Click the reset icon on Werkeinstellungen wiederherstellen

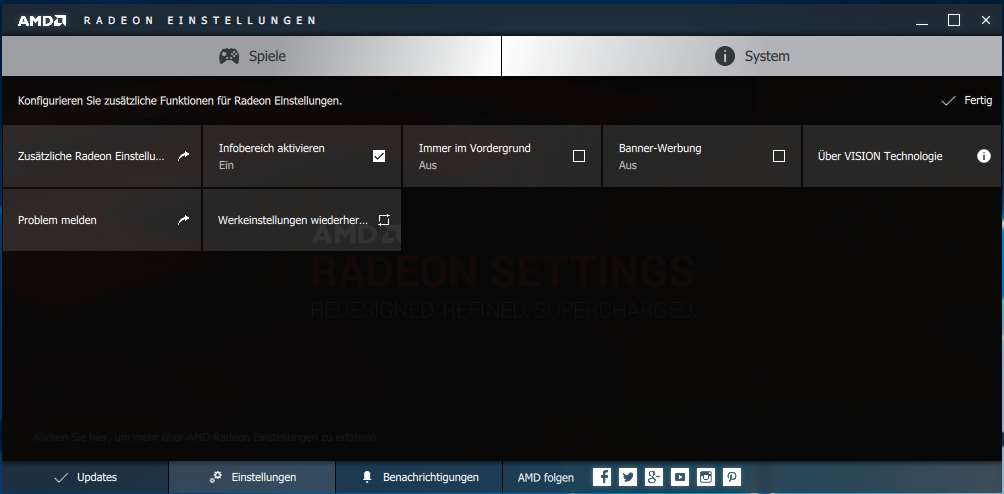pyautogui.click(x=384, y=219)
